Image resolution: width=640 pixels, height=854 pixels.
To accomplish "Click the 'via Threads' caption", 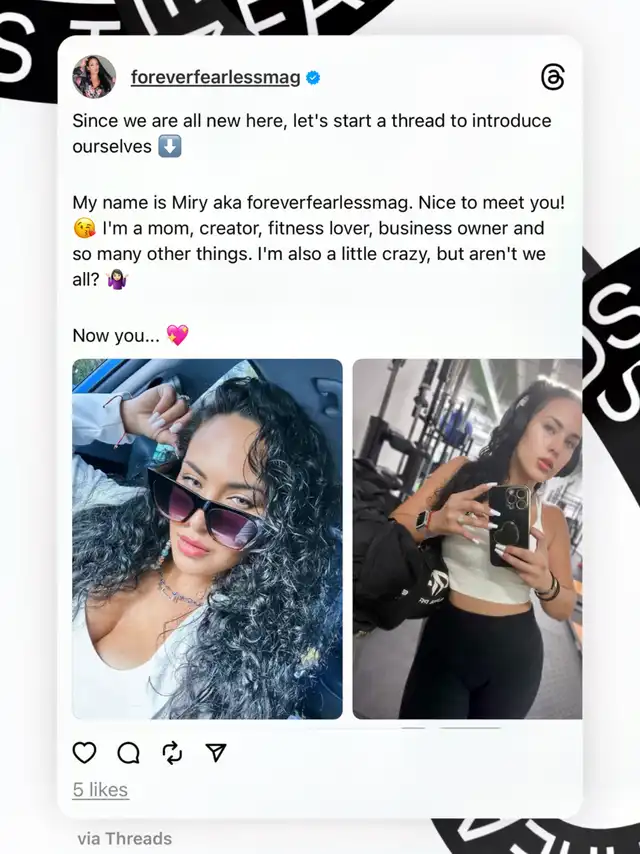I will pyautogui.click(x=125, y=838).
